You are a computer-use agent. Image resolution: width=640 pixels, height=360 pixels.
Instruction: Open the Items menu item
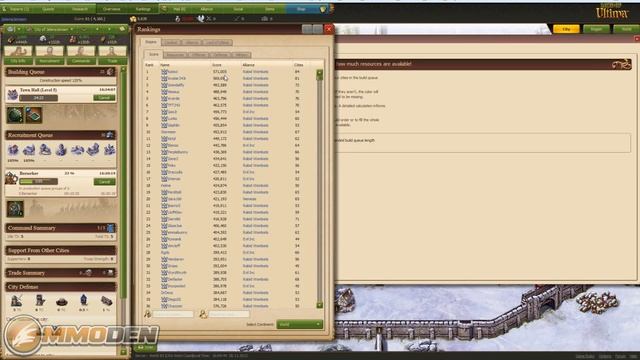click(x=270, y=9)
